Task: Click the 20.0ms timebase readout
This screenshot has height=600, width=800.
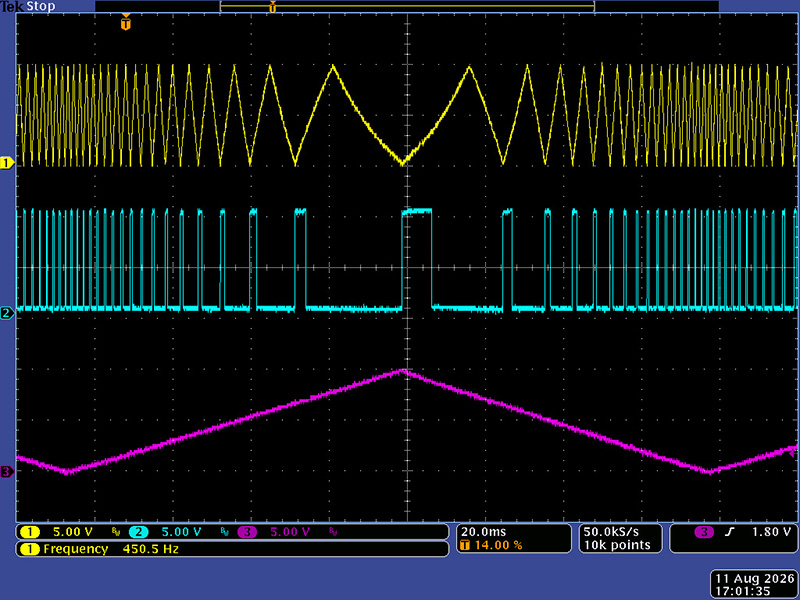Action: click(483, 532)
